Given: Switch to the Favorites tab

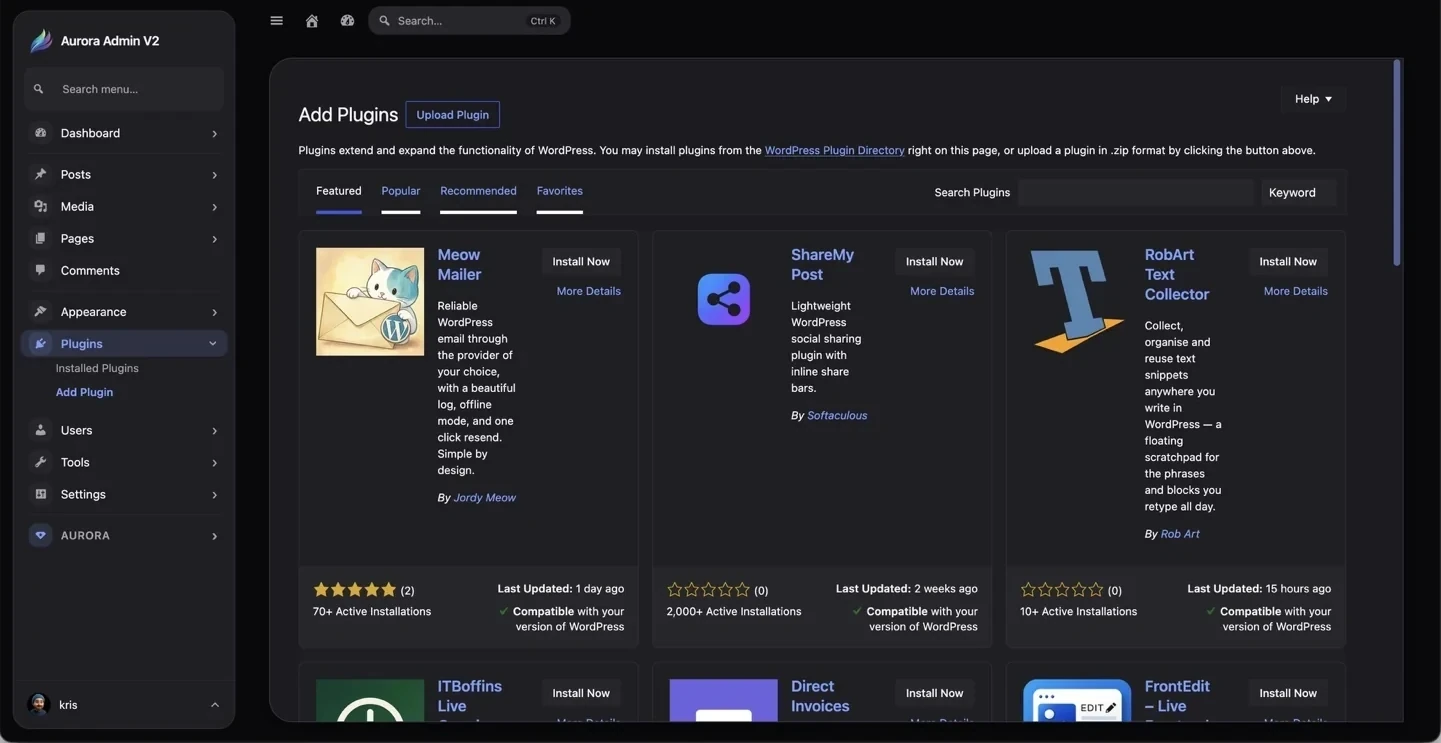Looking at the screenshot, I should [x=560, y=191].
